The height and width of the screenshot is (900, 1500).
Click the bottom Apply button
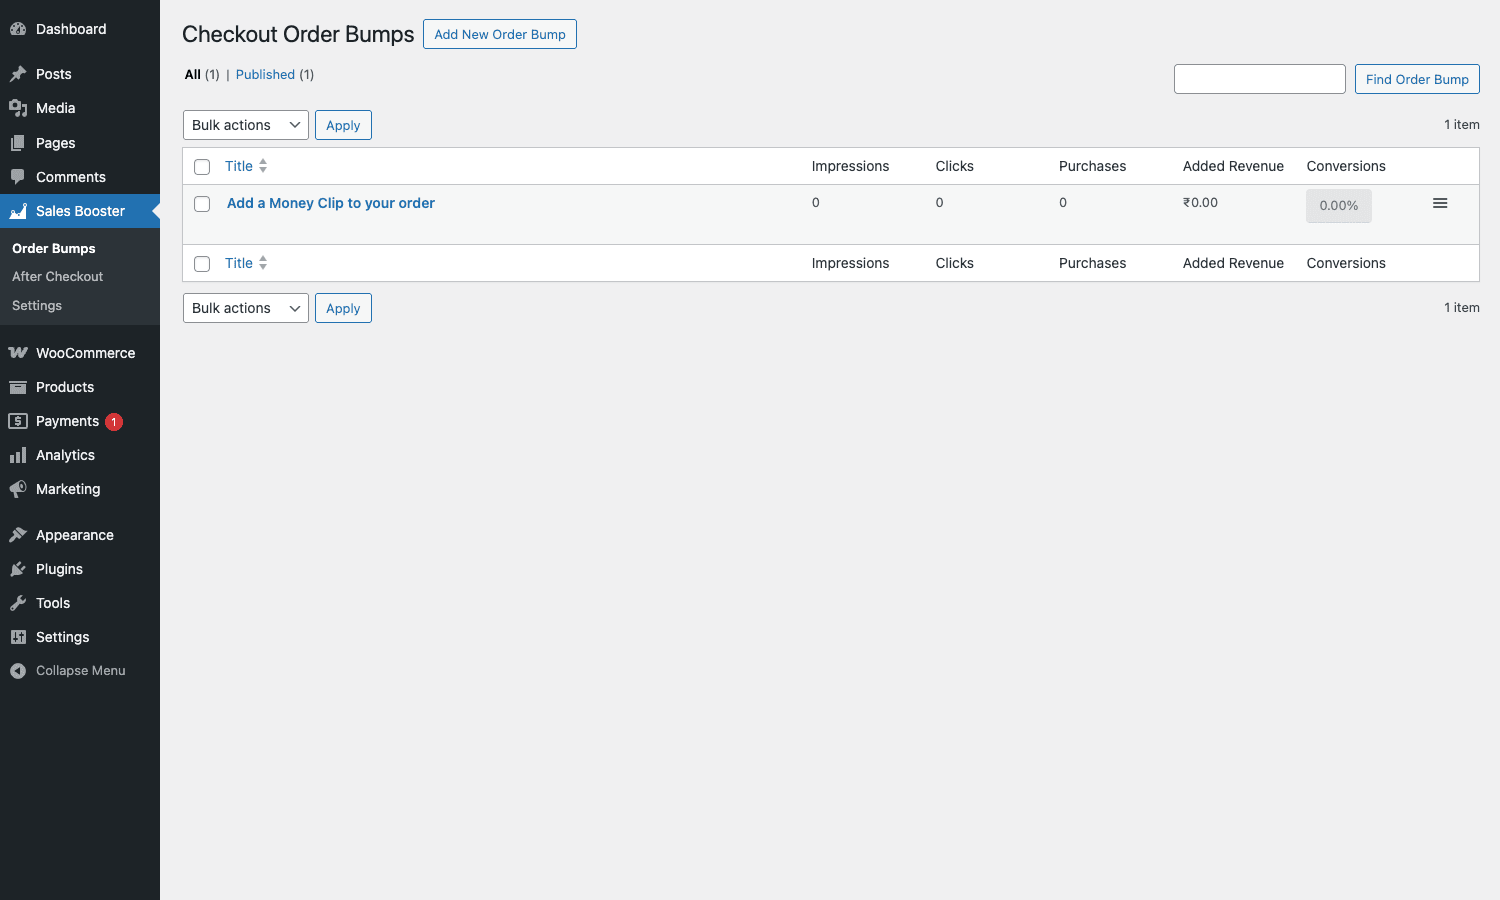pyautogui.click(x=343, y=308)
